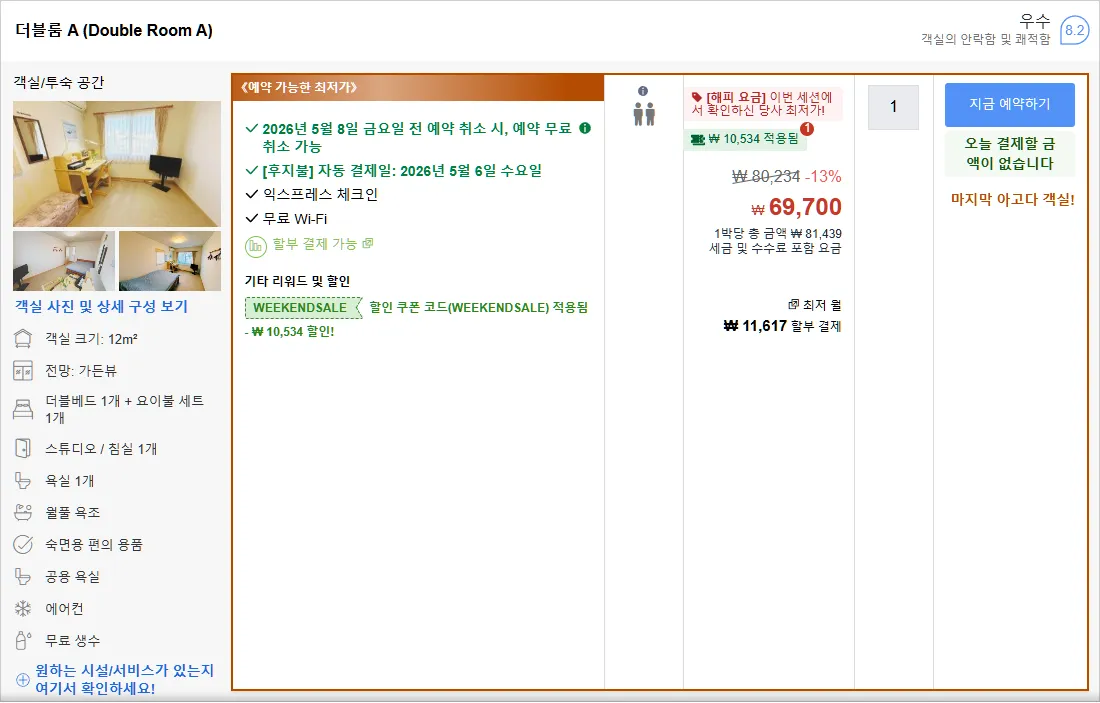
Task: Click the info icon above the guest figures
Action: 643,91
